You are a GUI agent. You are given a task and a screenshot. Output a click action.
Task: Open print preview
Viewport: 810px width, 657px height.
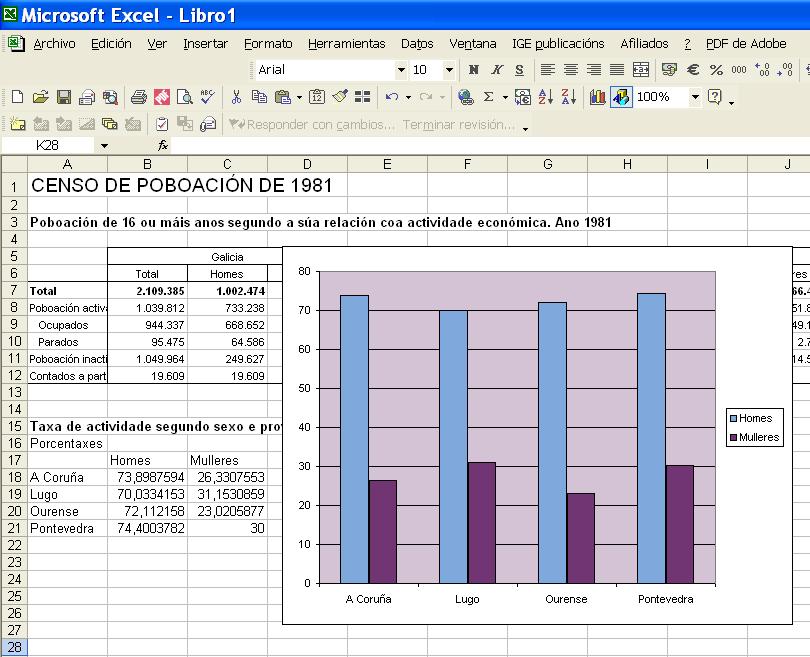pyautogui.click(x=184, y=97)
